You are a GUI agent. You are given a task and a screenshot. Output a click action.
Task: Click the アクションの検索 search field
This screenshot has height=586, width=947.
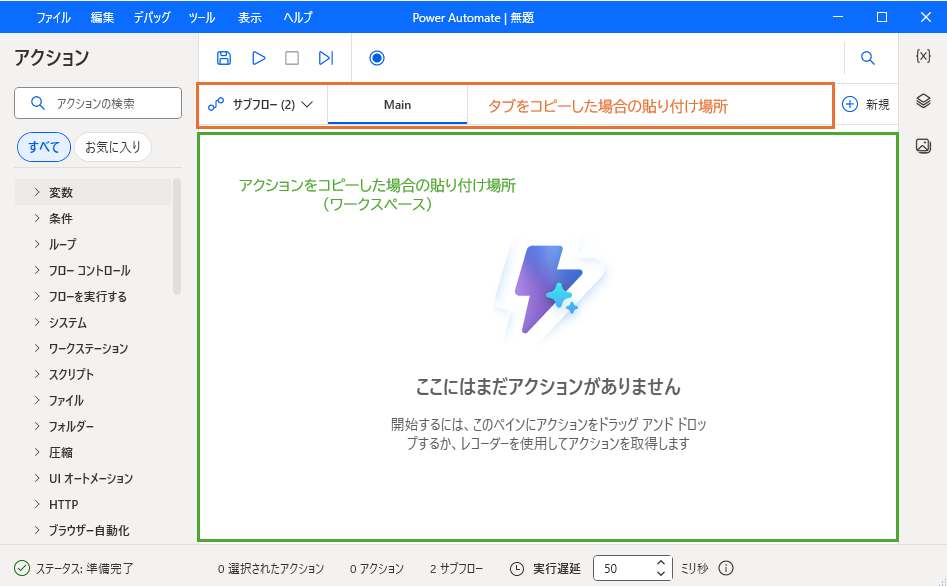(96, 103)
